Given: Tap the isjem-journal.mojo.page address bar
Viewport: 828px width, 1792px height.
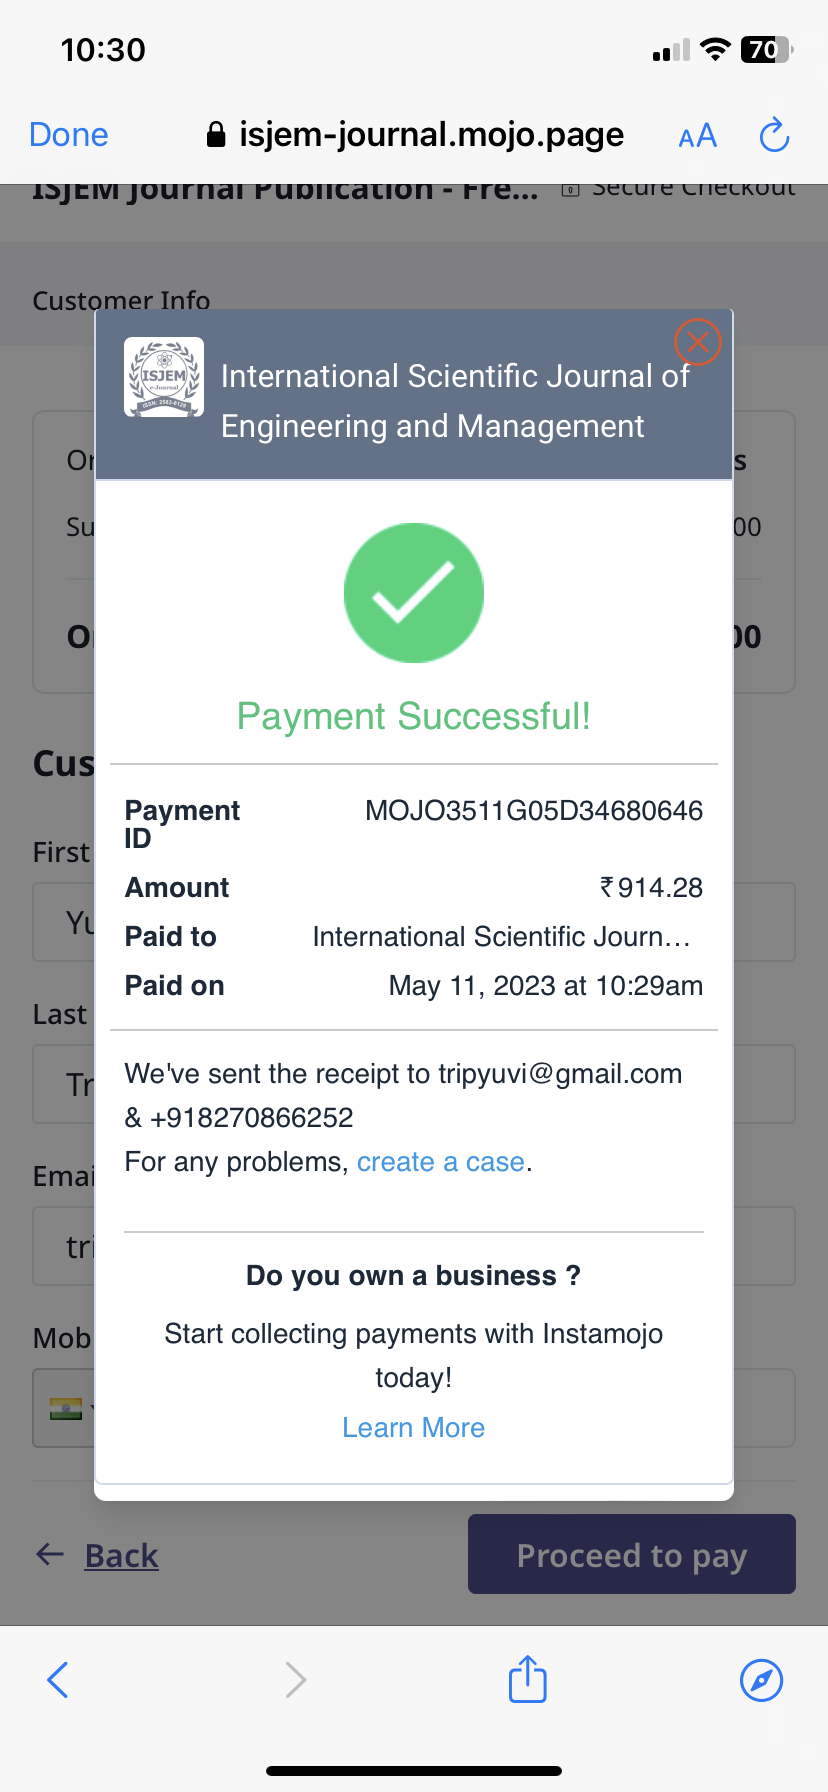Looking at the screenshot, I should tap(431, 135).
